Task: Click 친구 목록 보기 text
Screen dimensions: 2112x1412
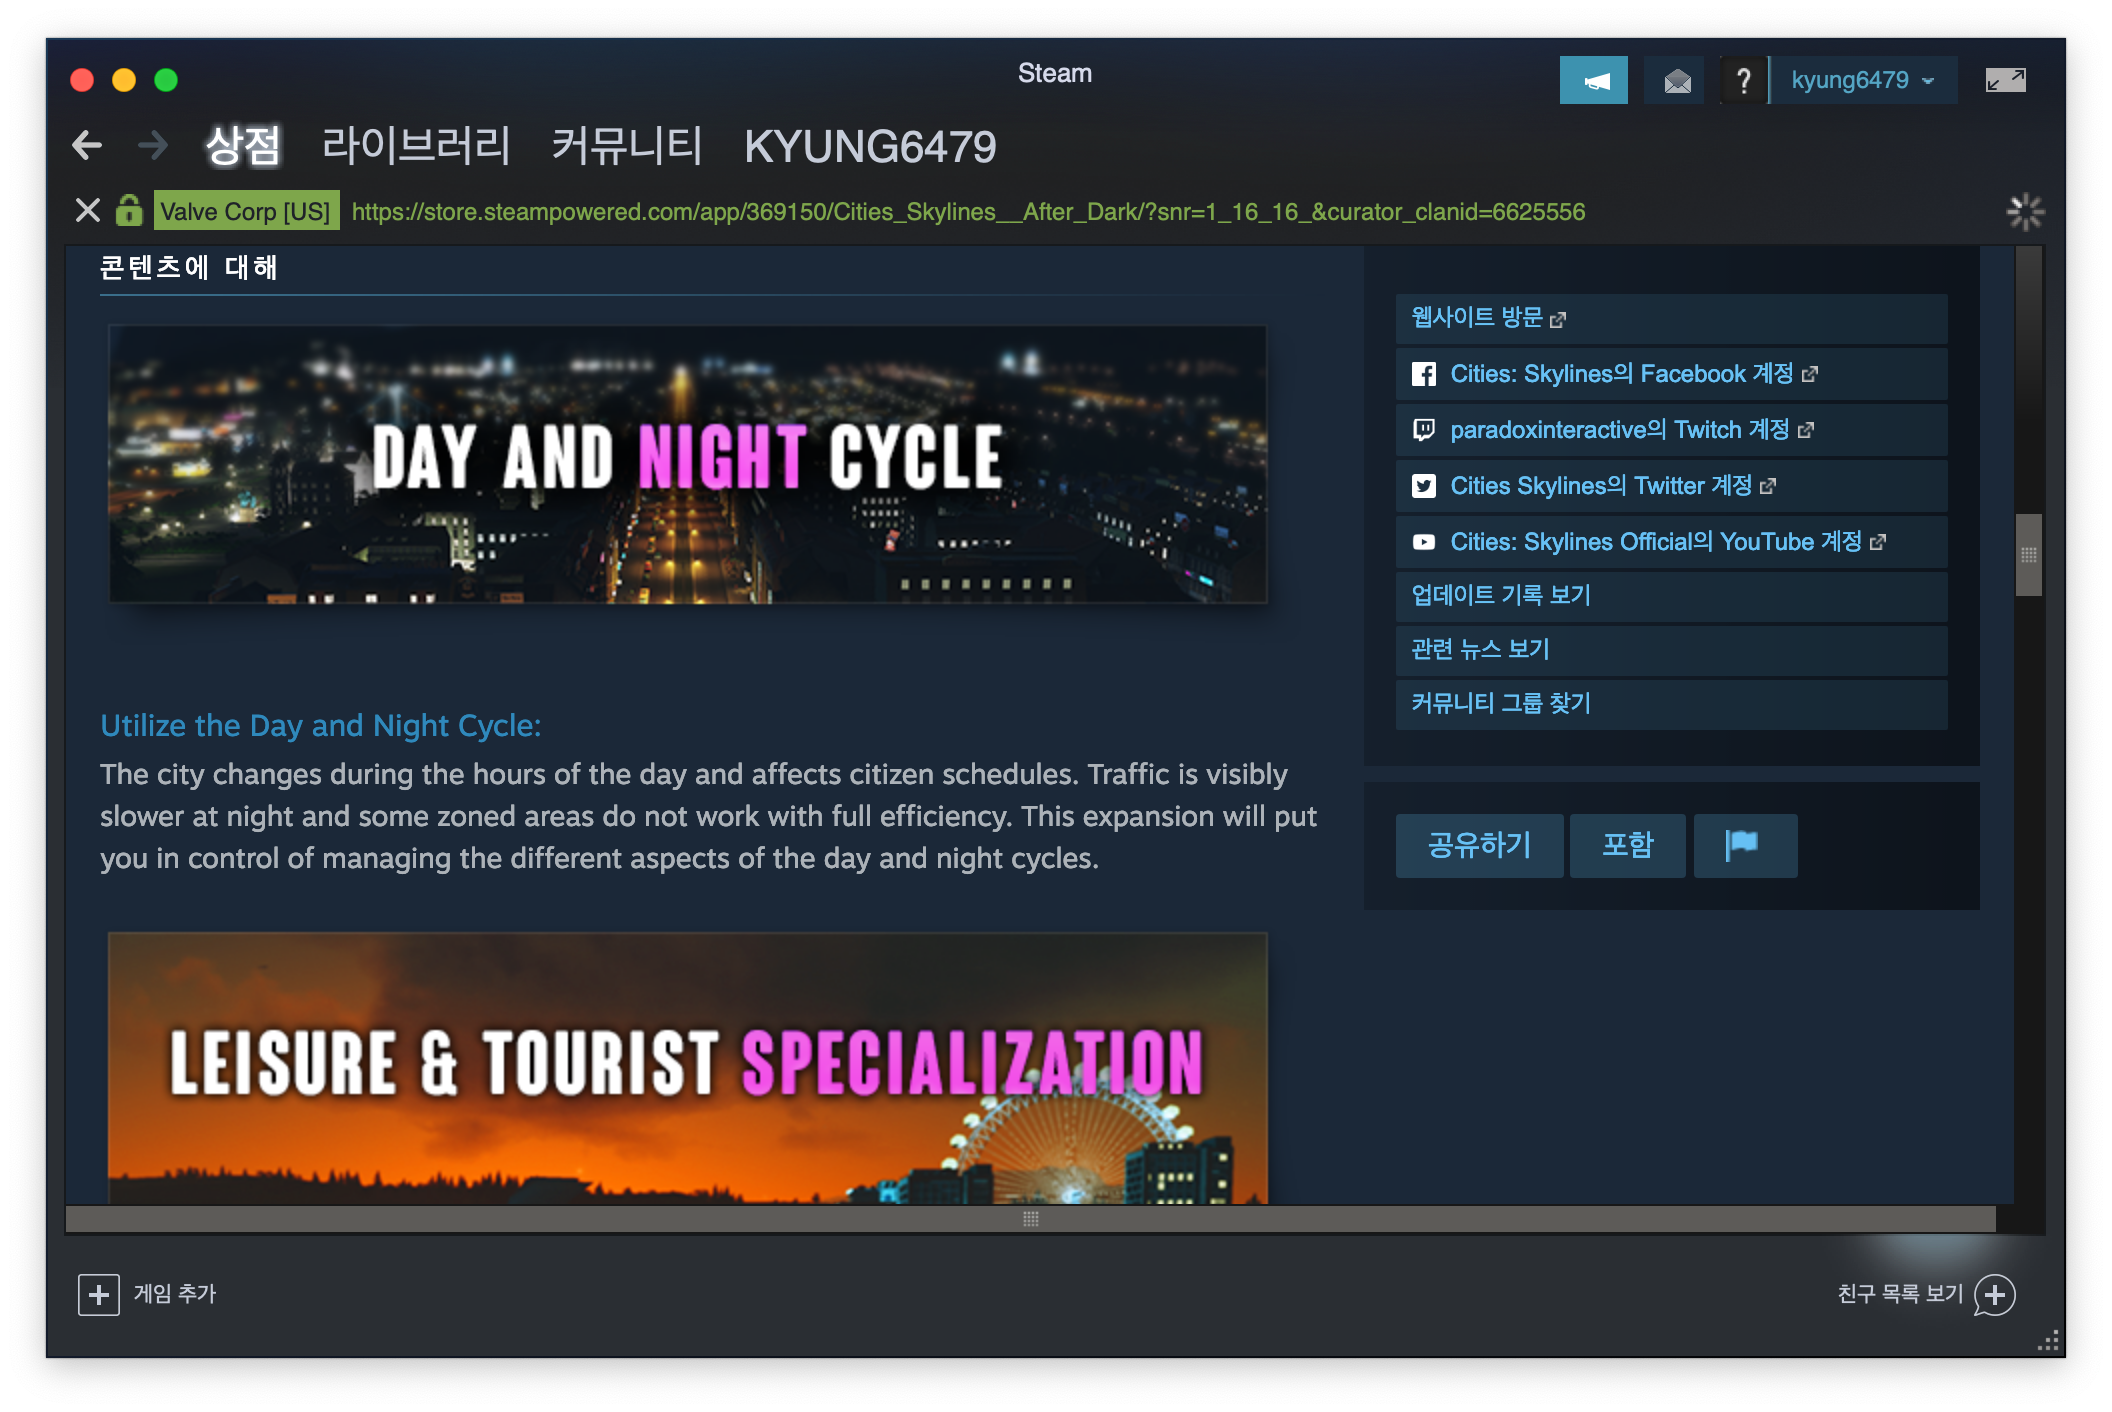Action: (1900, 1294)
